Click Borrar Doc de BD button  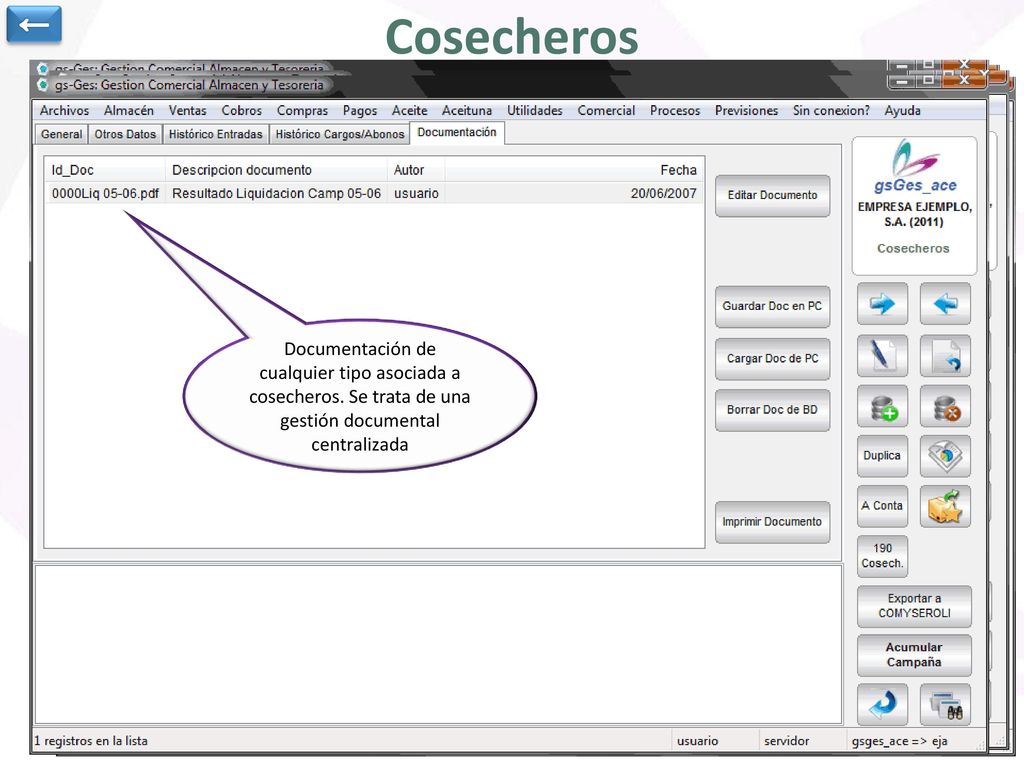click(x=773, y=410)
